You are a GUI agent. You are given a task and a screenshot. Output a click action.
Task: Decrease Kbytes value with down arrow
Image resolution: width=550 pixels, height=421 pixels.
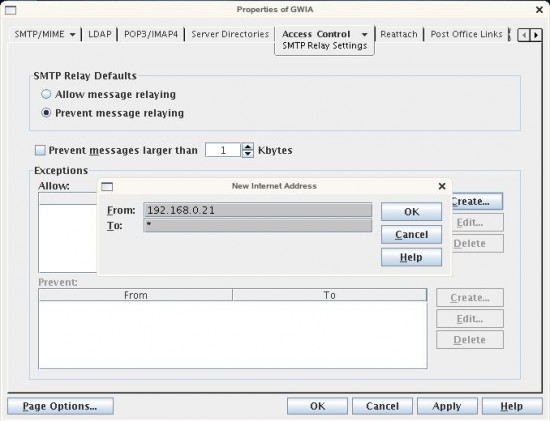coord(248,154)
